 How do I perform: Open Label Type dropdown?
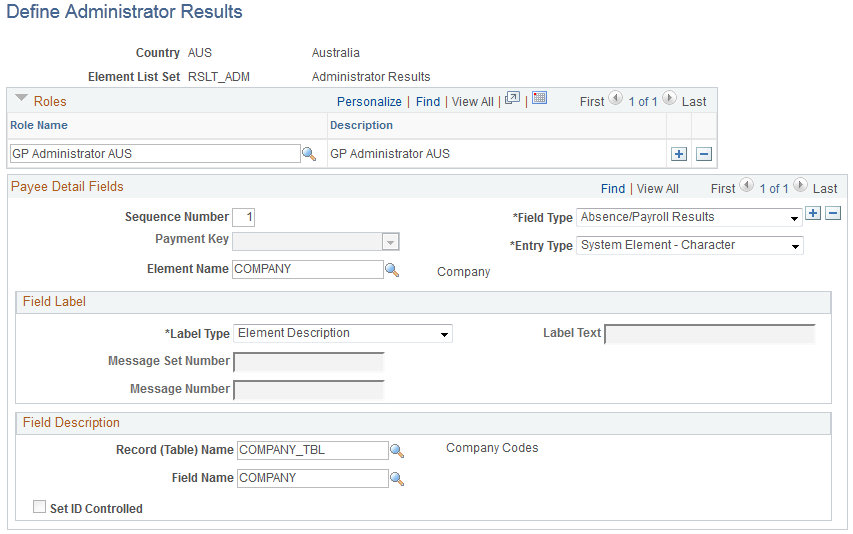coord(343,333)
